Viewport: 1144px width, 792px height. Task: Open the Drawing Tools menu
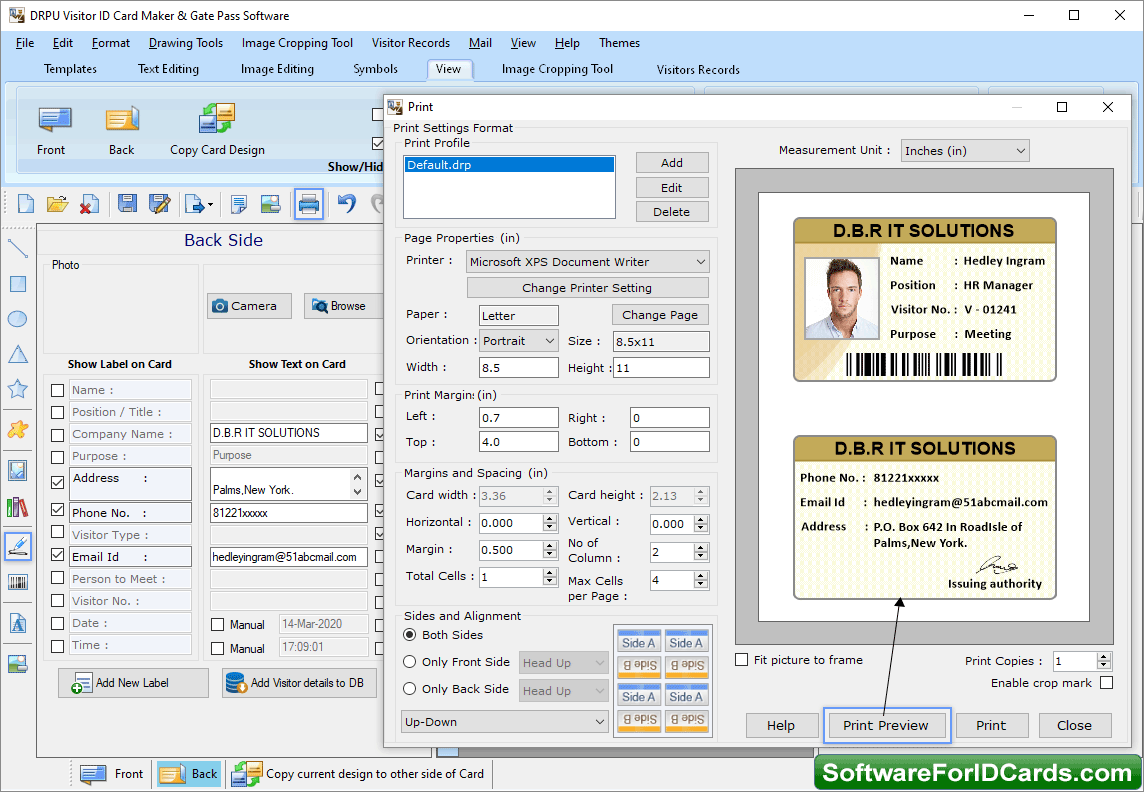186,43
